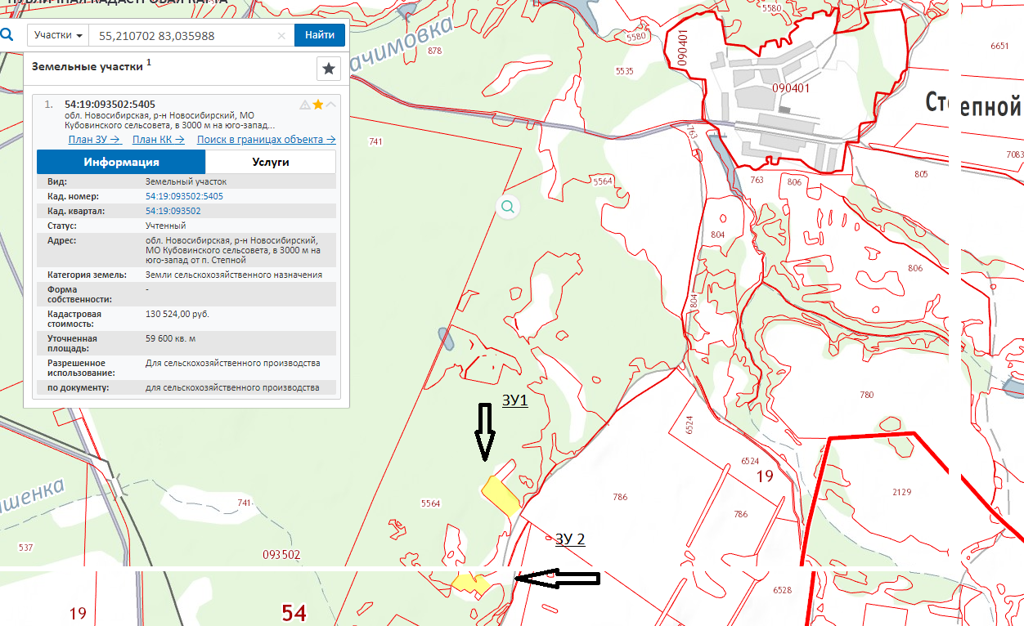
Task: Open cadastral number link 54:19:093502:5405
Action: point(184,196)
